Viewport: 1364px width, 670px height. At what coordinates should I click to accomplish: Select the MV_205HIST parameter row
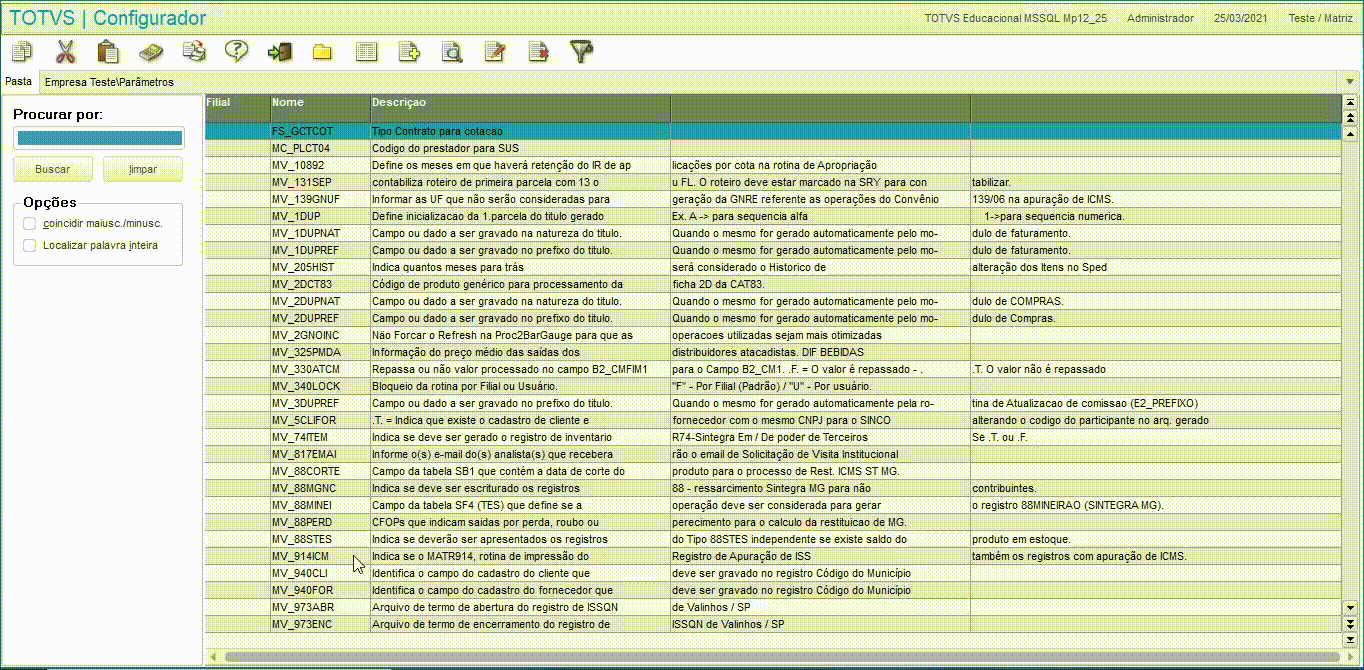(x=772, y=267)
